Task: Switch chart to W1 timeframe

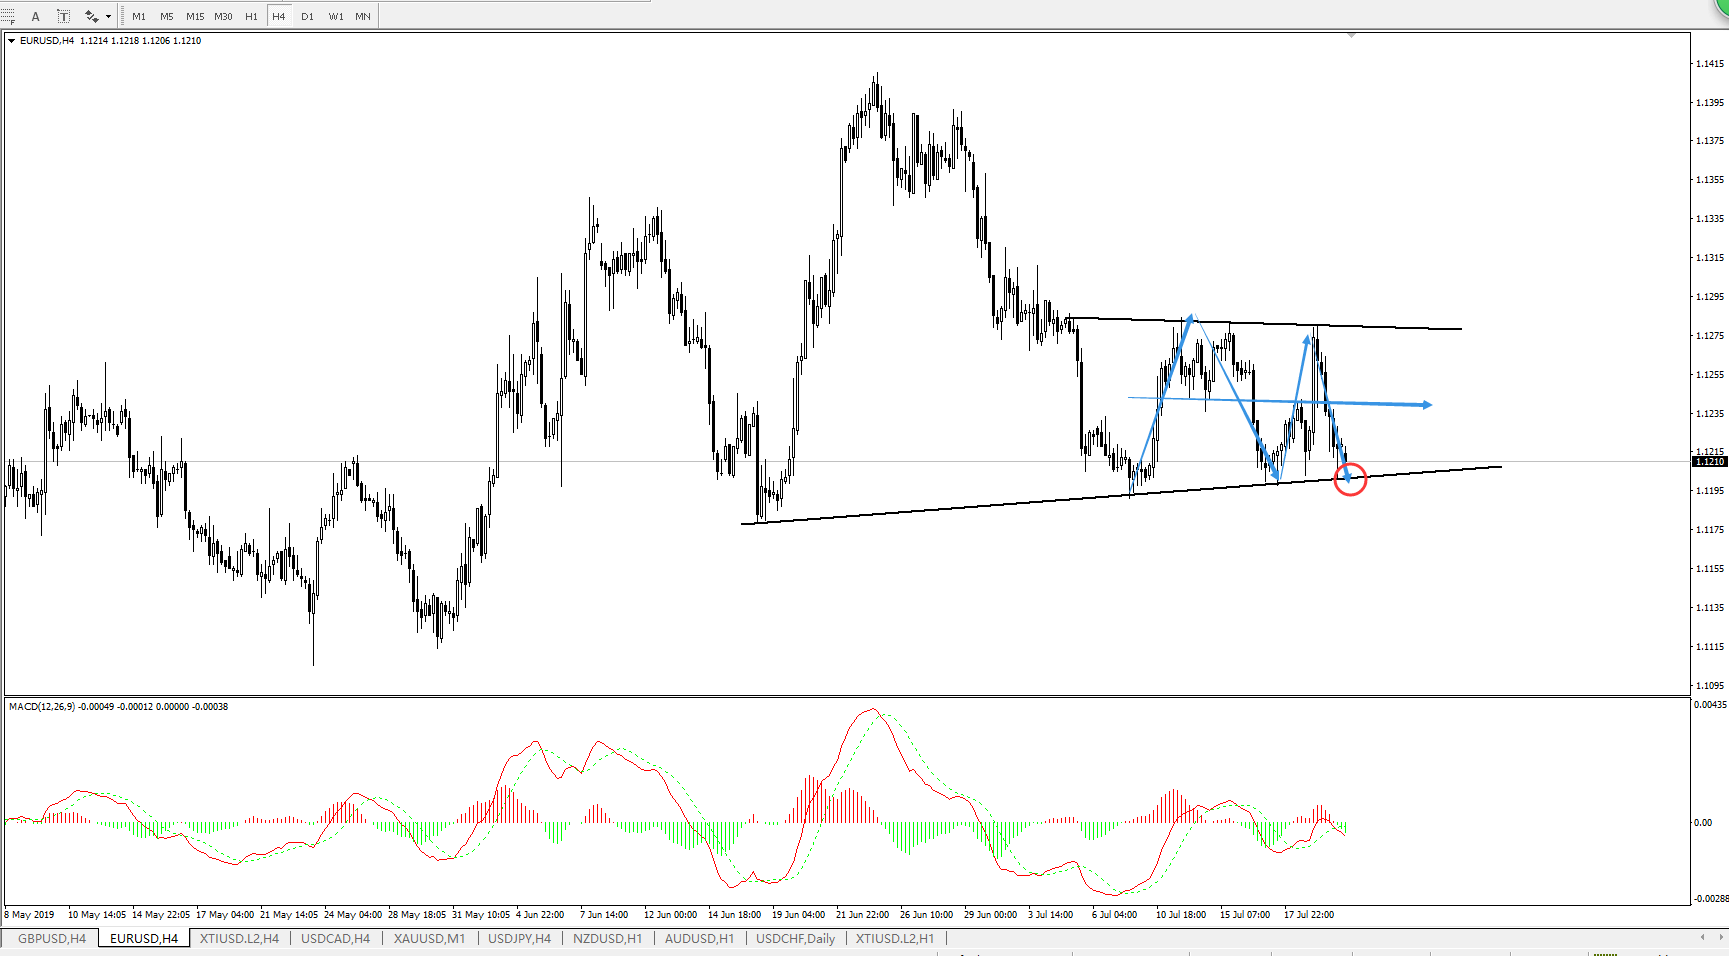Action: 336,16
